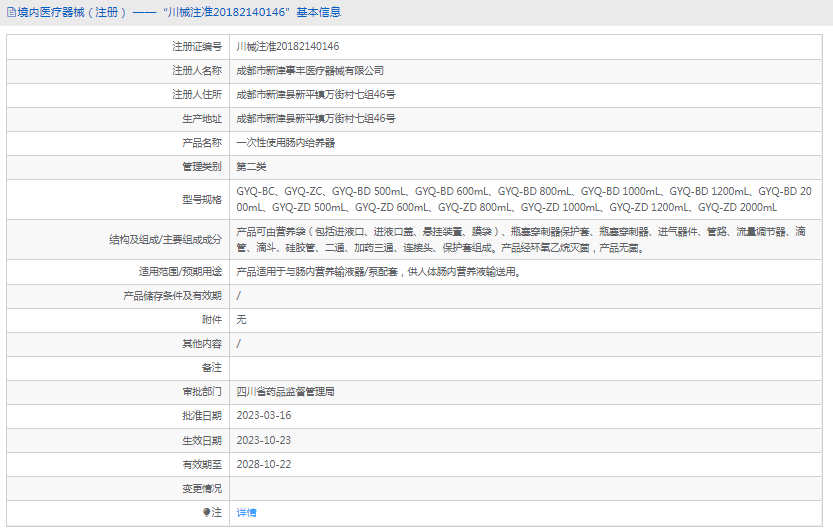
Task: Select expiry date 2028-10-22
Action: tap(264, 464)
